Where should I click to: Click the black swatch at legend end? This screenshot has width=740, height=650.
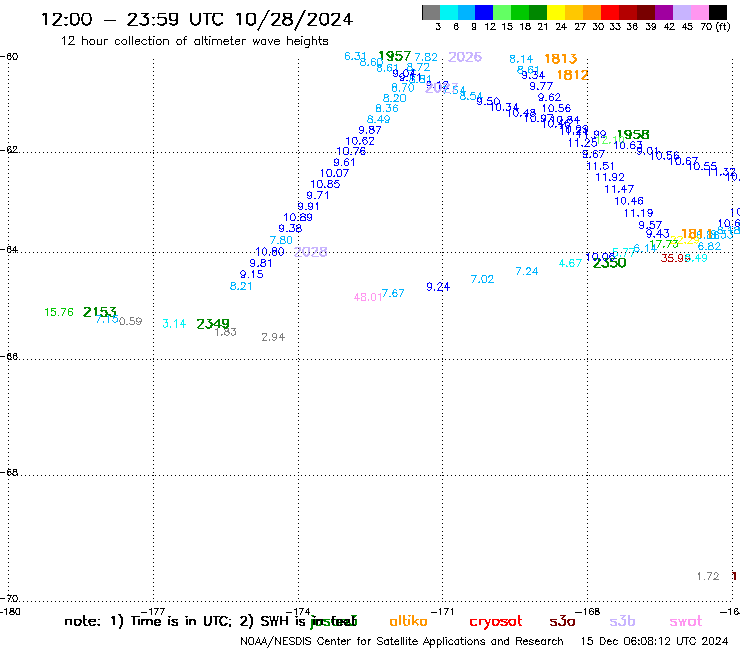717,12
